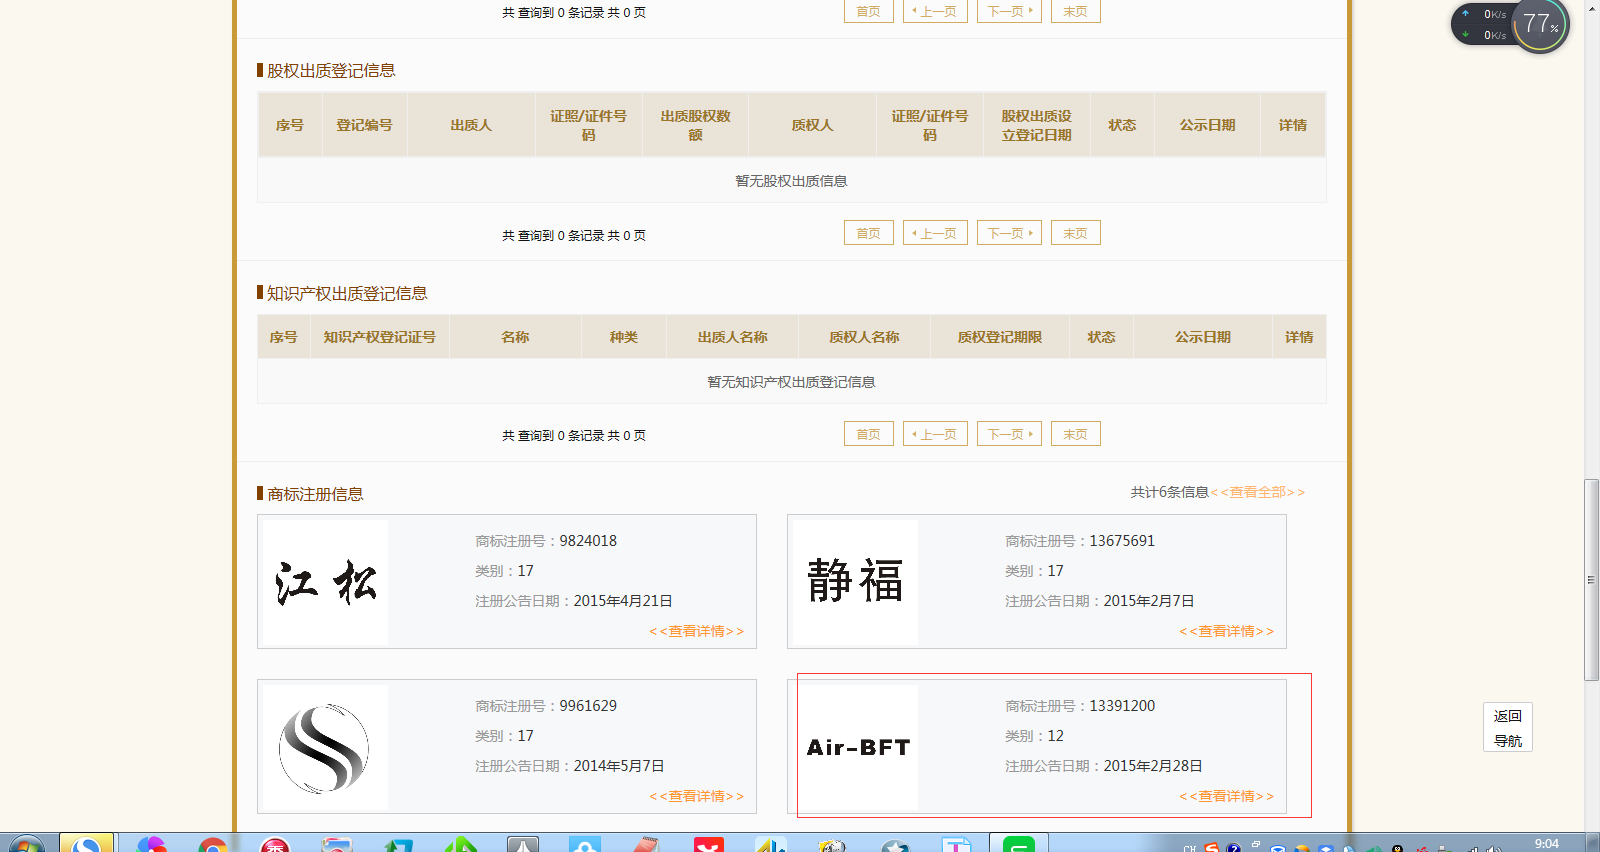Go to 末页 under 股权出质登记信息 table
This screenshot has height=852, width=1600.
1076,233
